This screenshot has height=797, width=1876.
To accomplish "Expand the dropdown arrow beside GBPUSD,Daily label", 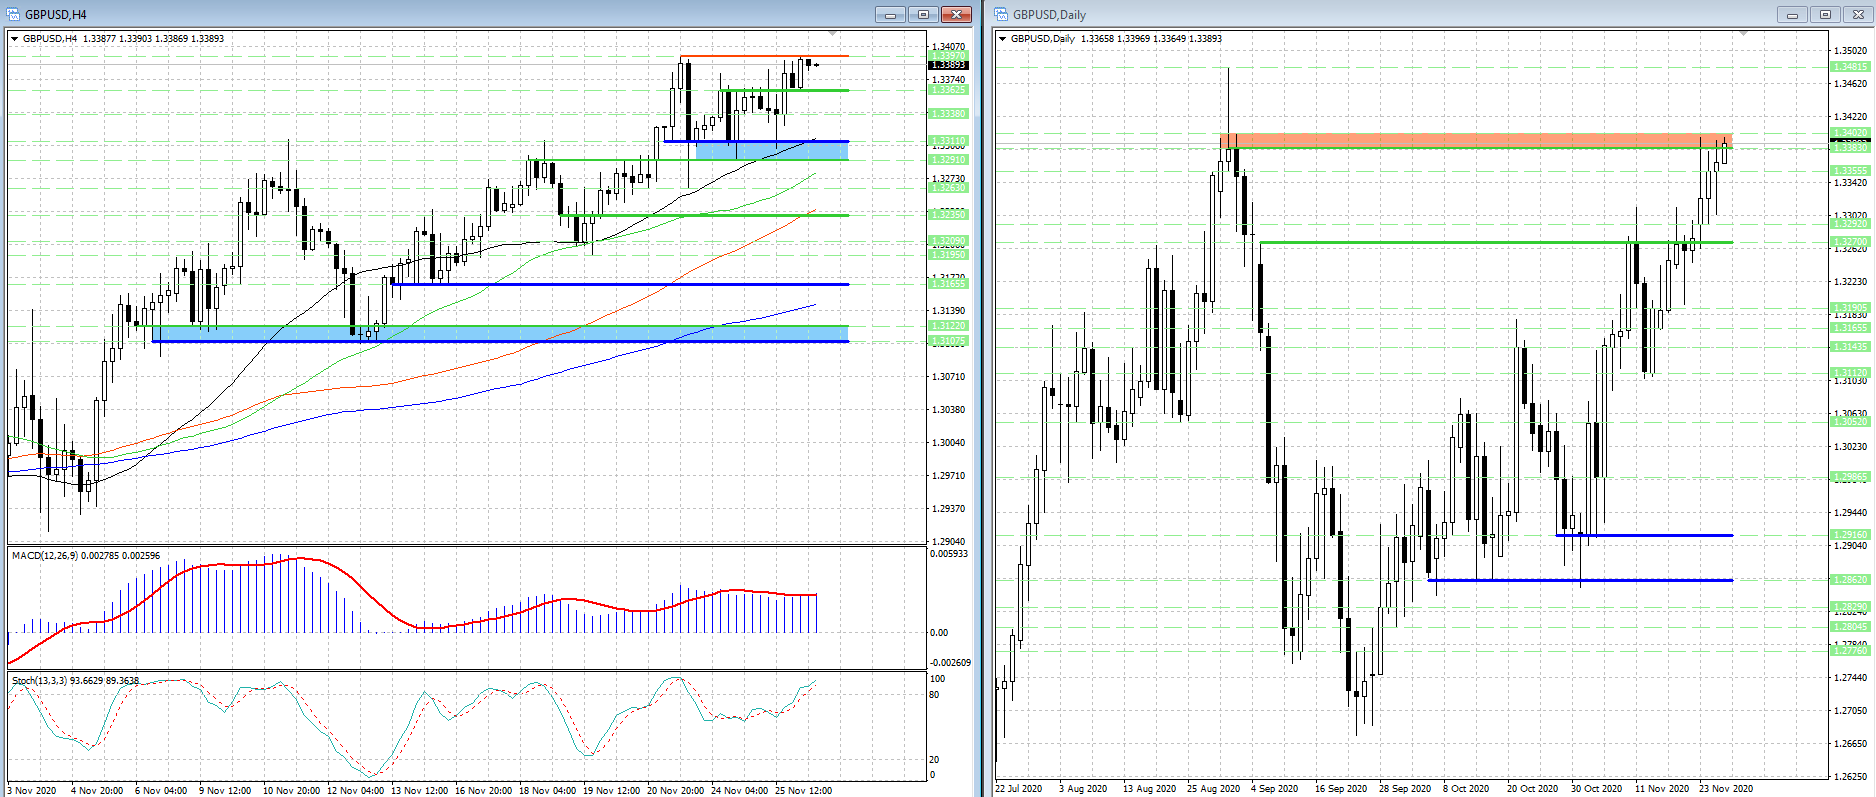I will [x=1003, y=39].
